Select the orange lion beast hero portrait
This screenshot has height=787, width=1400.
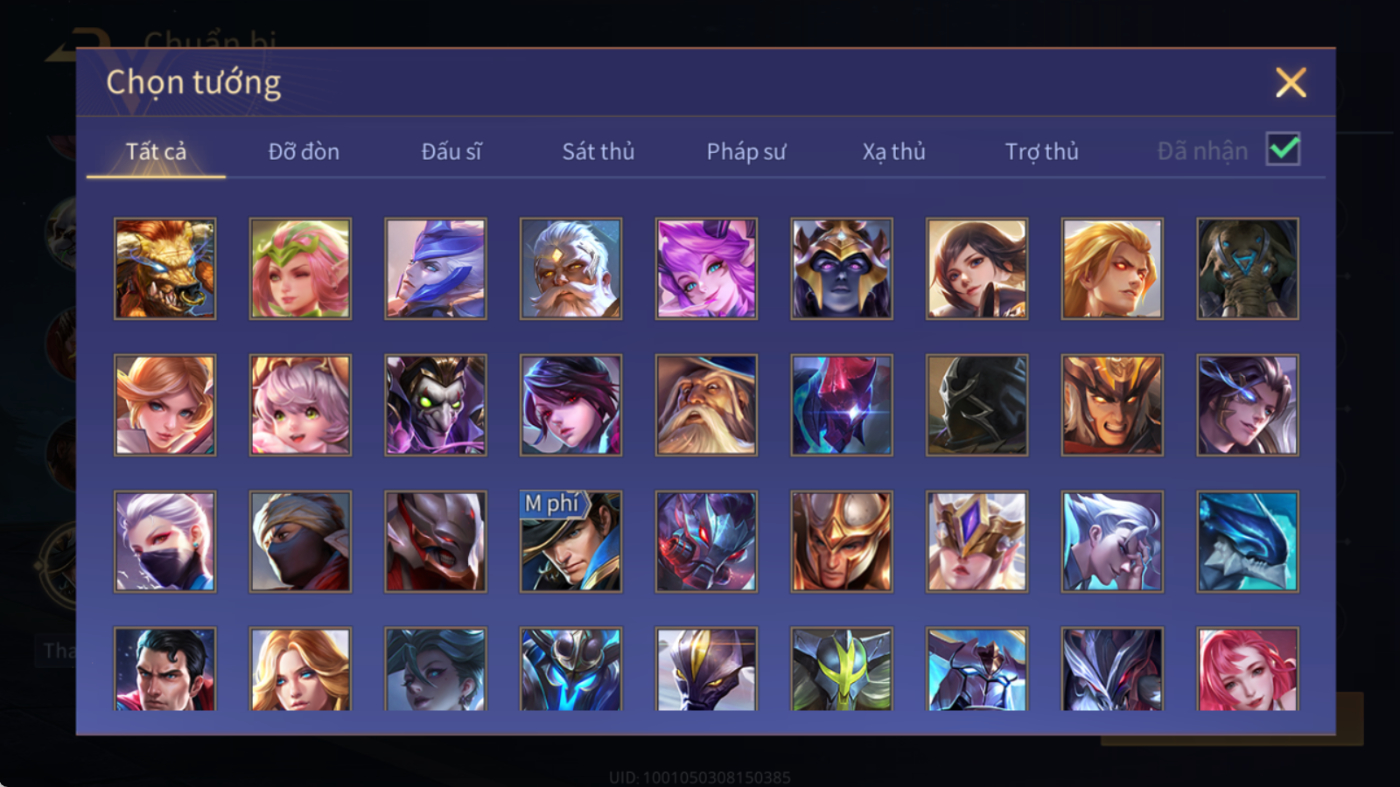pos(165,269)
